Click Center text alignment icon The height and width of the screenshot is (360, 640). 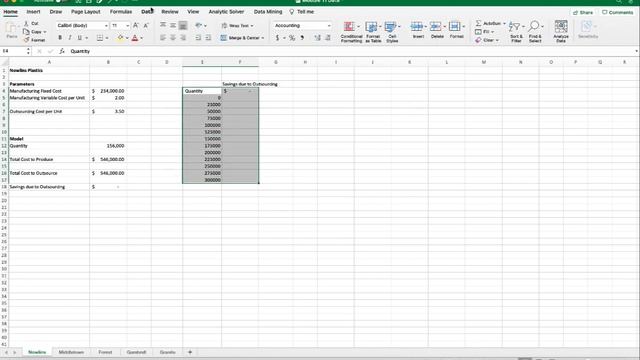[173, 38]
